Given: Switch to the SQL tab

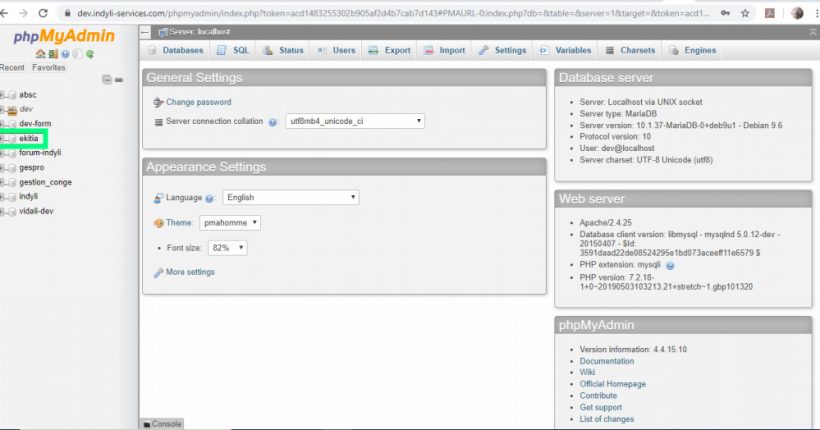Looking at the screenshot, I should pyautogui.click(x=233, y=50).
